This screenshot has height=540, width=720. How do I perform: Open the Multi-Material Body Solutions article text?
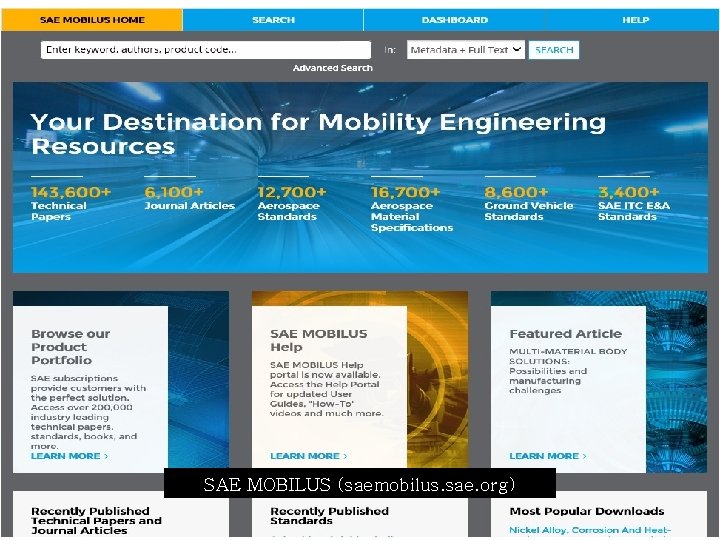[568, 371]
